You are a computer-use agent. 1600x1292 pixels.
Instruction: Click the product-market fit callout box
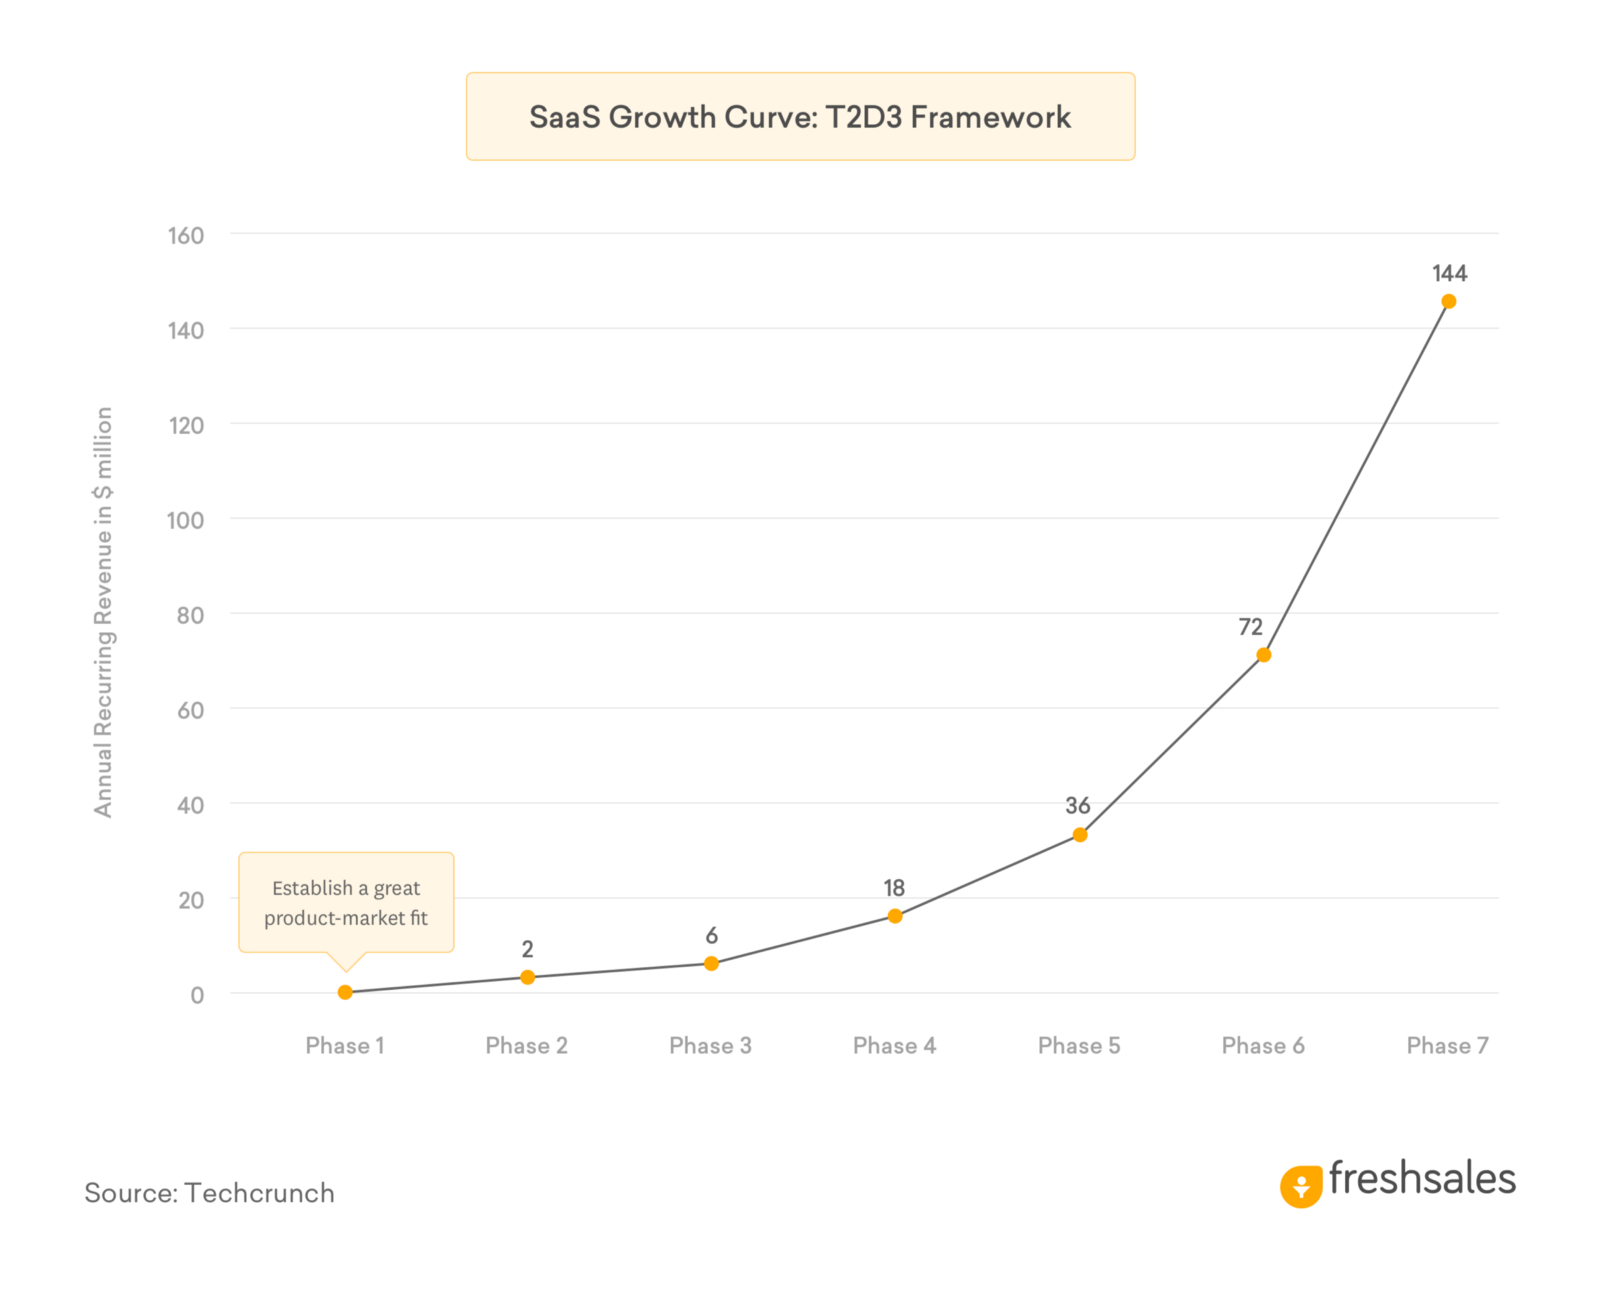(x=346, y=902)
